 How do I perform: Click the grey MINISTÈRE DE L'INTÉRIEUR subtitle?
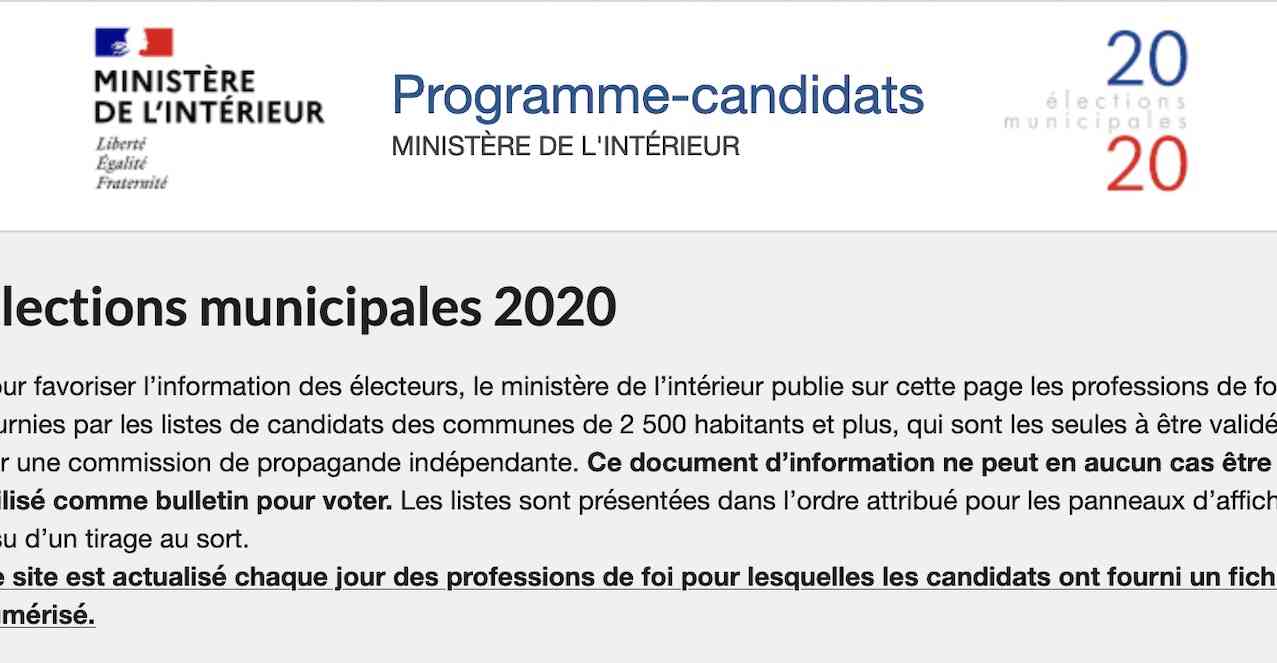[x=565, y=146]
